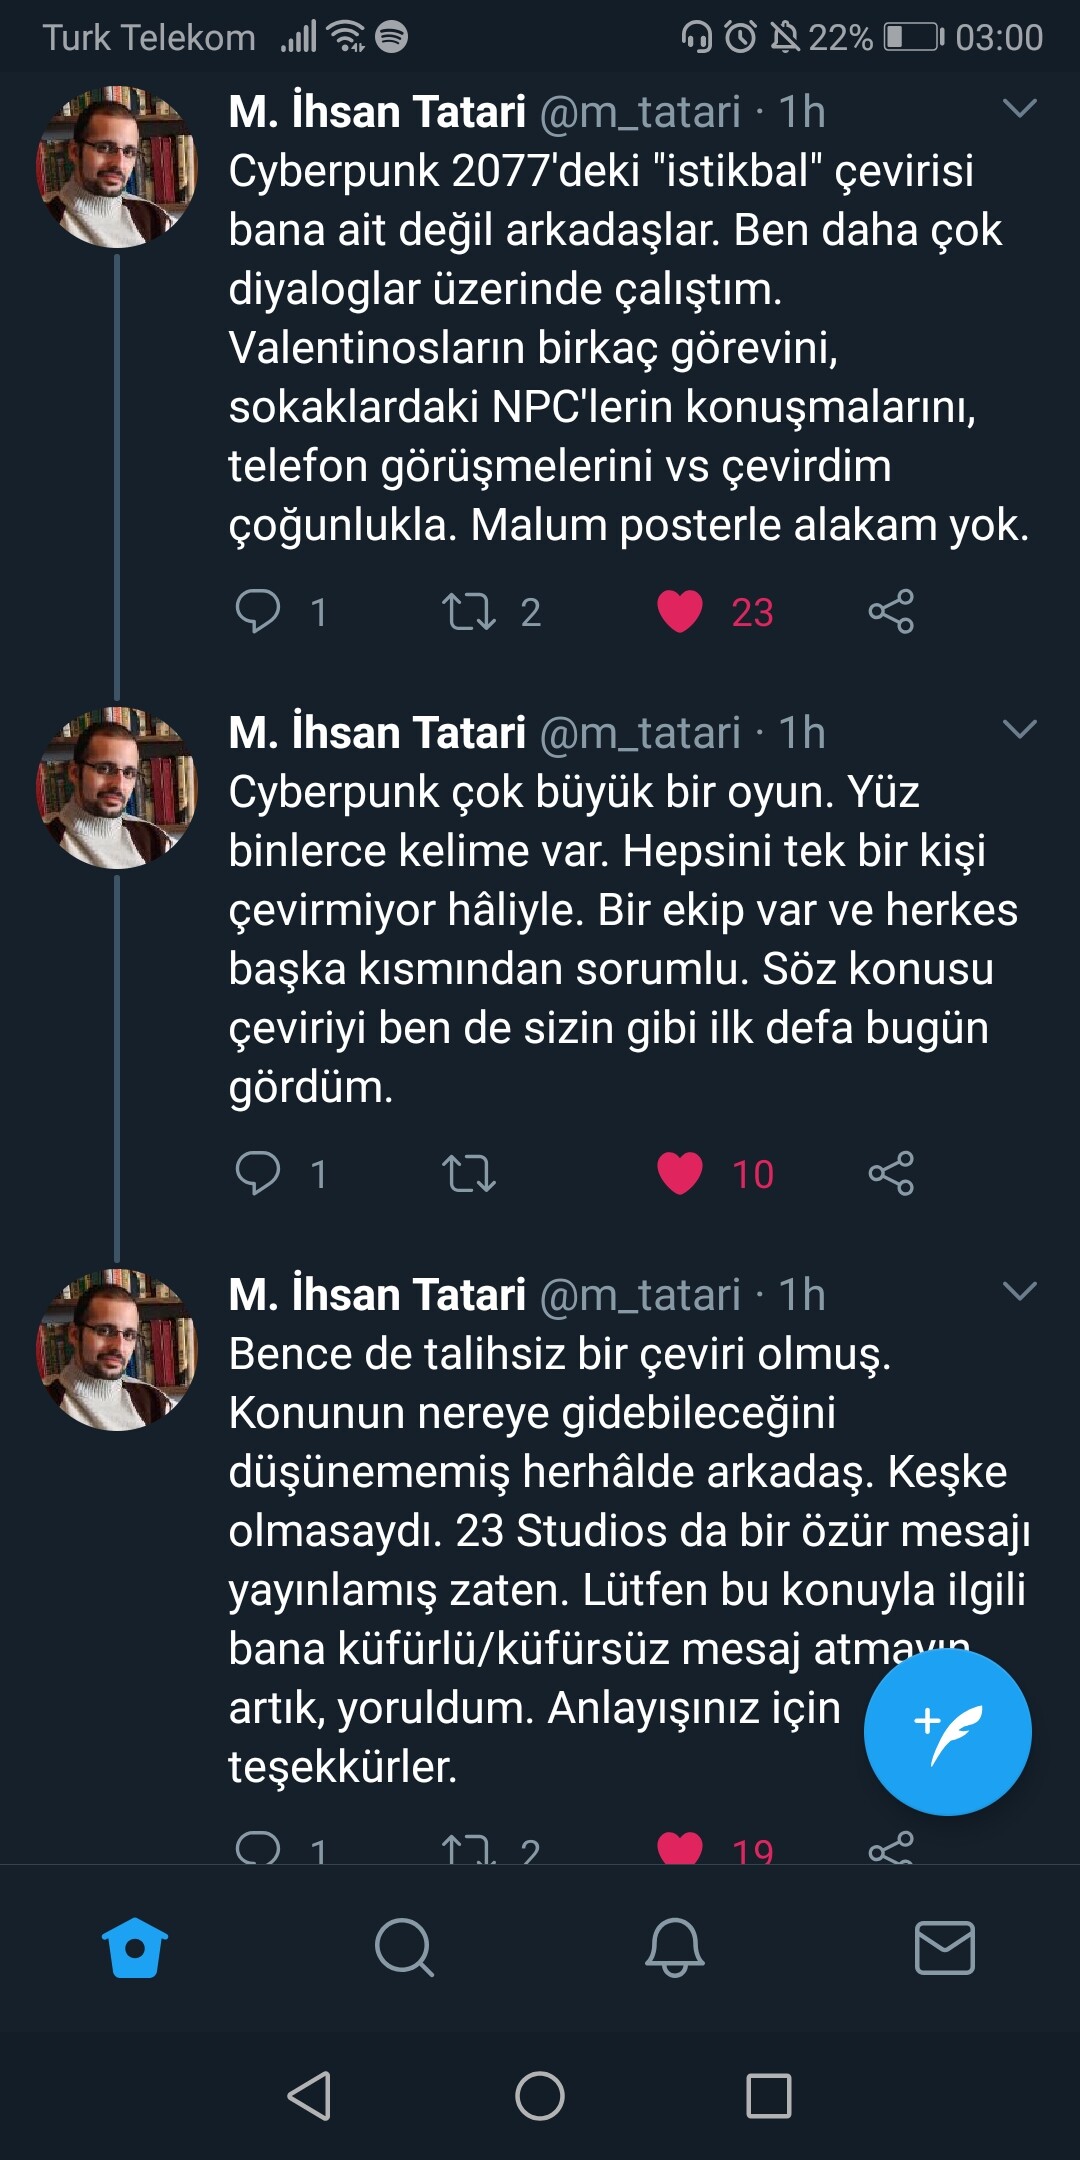Toggle like on third tweet with 19 likes
This screenshot has height=2160, width=1080.
(680, 1848)
